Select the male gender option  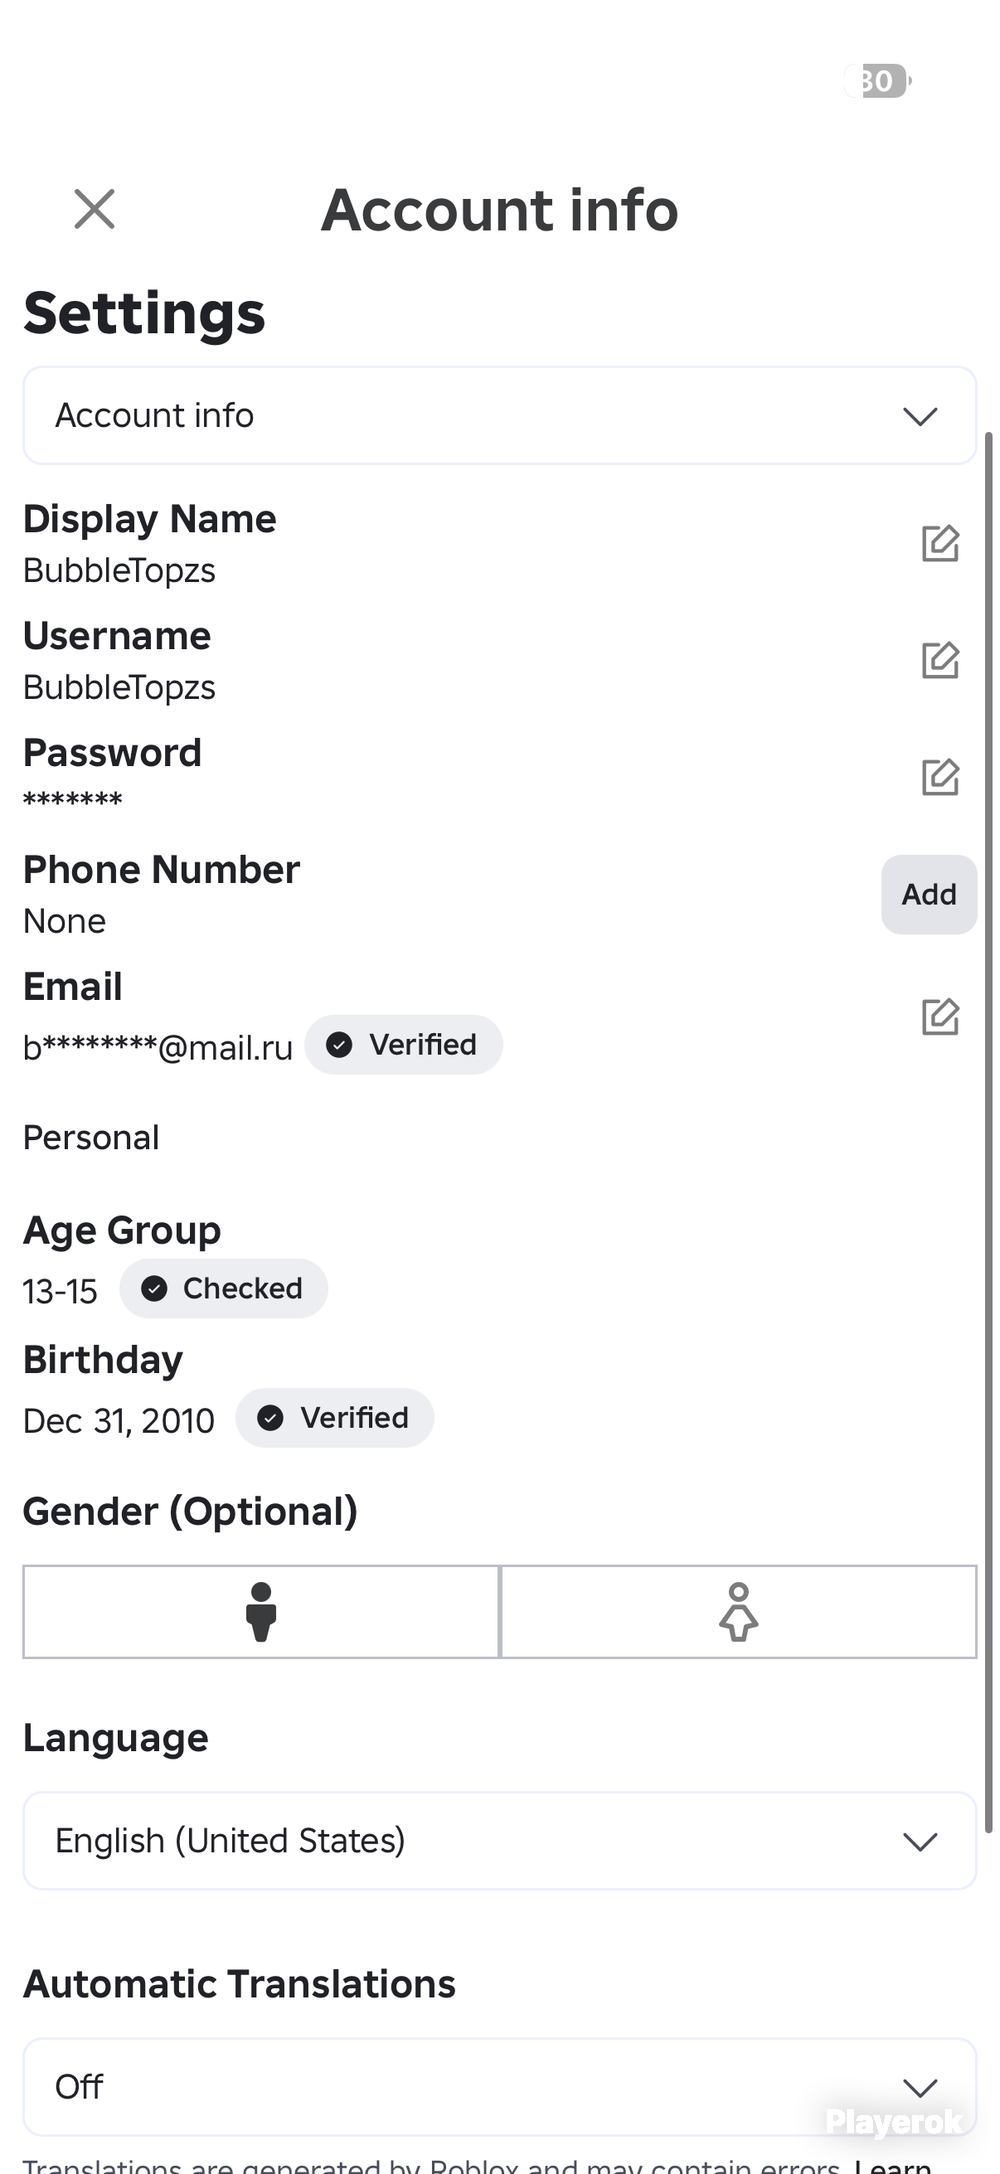click(261, 1612)
